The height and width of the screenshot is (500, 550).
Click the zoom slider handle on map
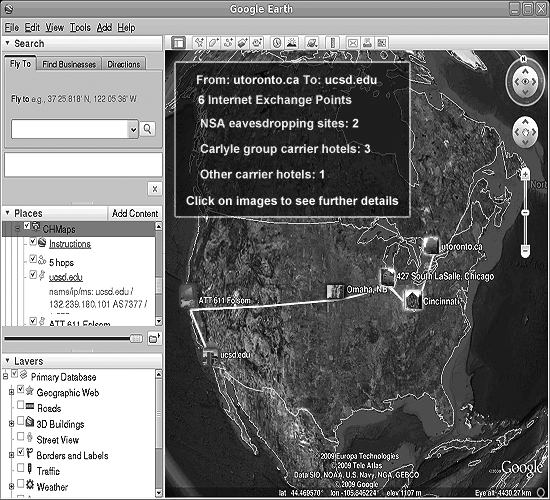pyautogui.click(x=525, y=213)
